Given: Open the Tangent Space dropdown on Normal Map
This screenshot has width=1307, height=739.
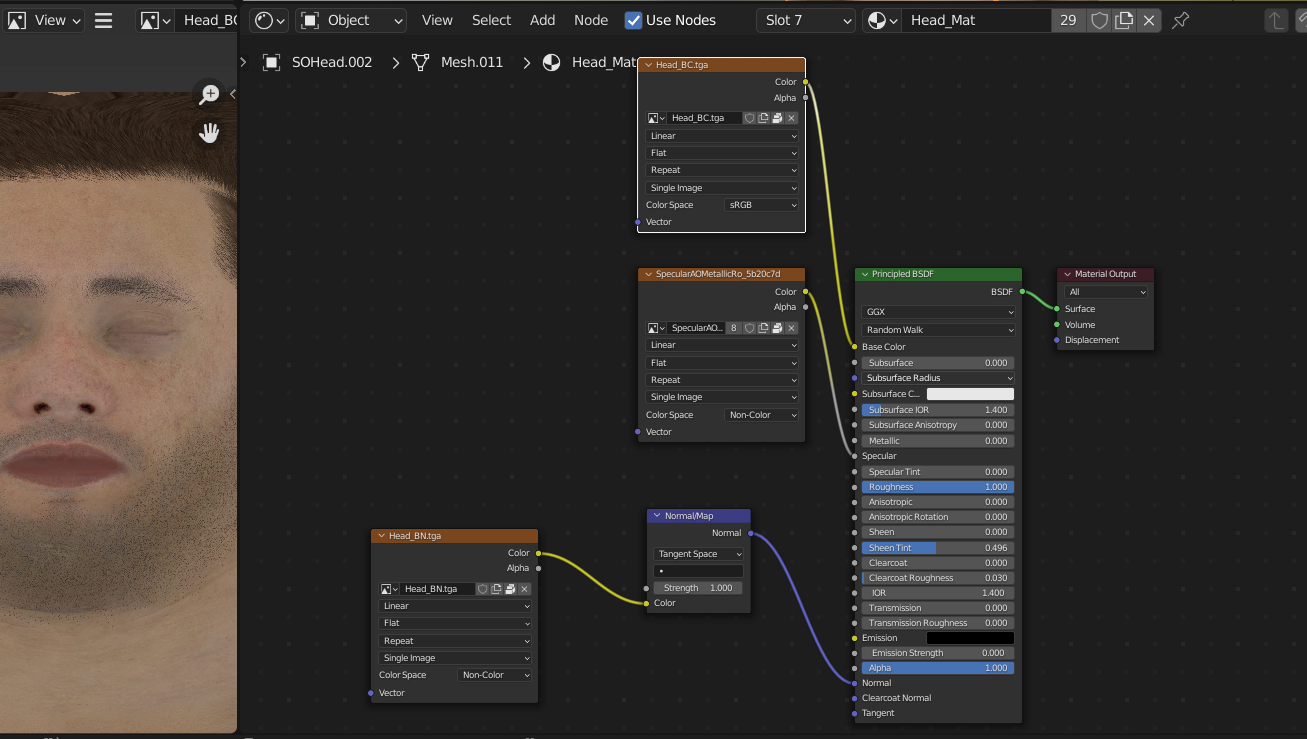Looking at the screenshot, I should tap(699, 554).
